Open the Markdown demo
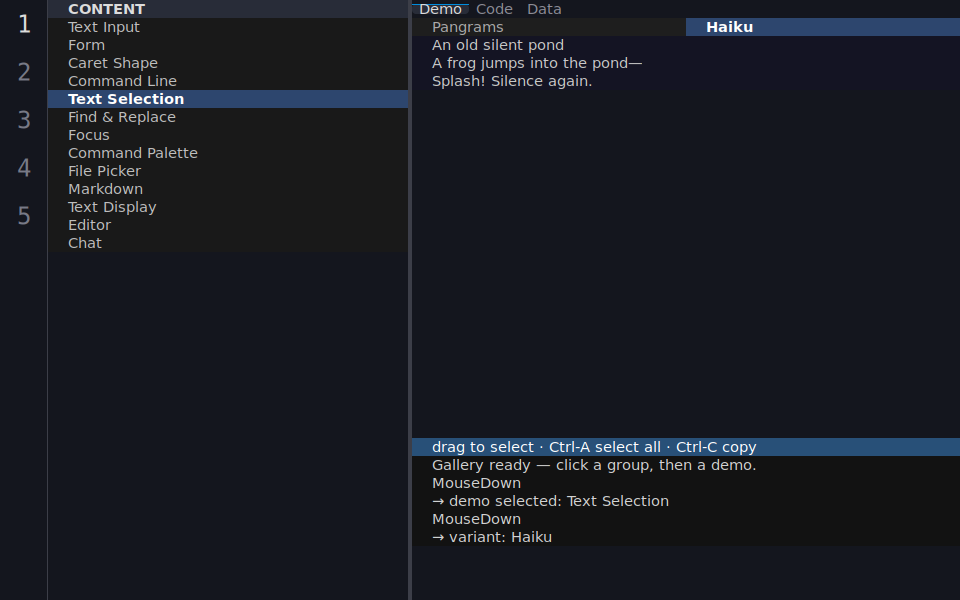The width and height of the screenshot is (960, 600). click(228, 189)
